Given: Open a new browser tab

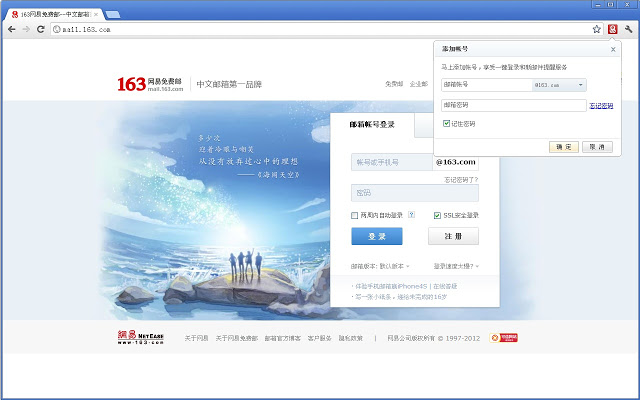Looking at the screenshot, I should pyautogui.click(x=113, y=15).
